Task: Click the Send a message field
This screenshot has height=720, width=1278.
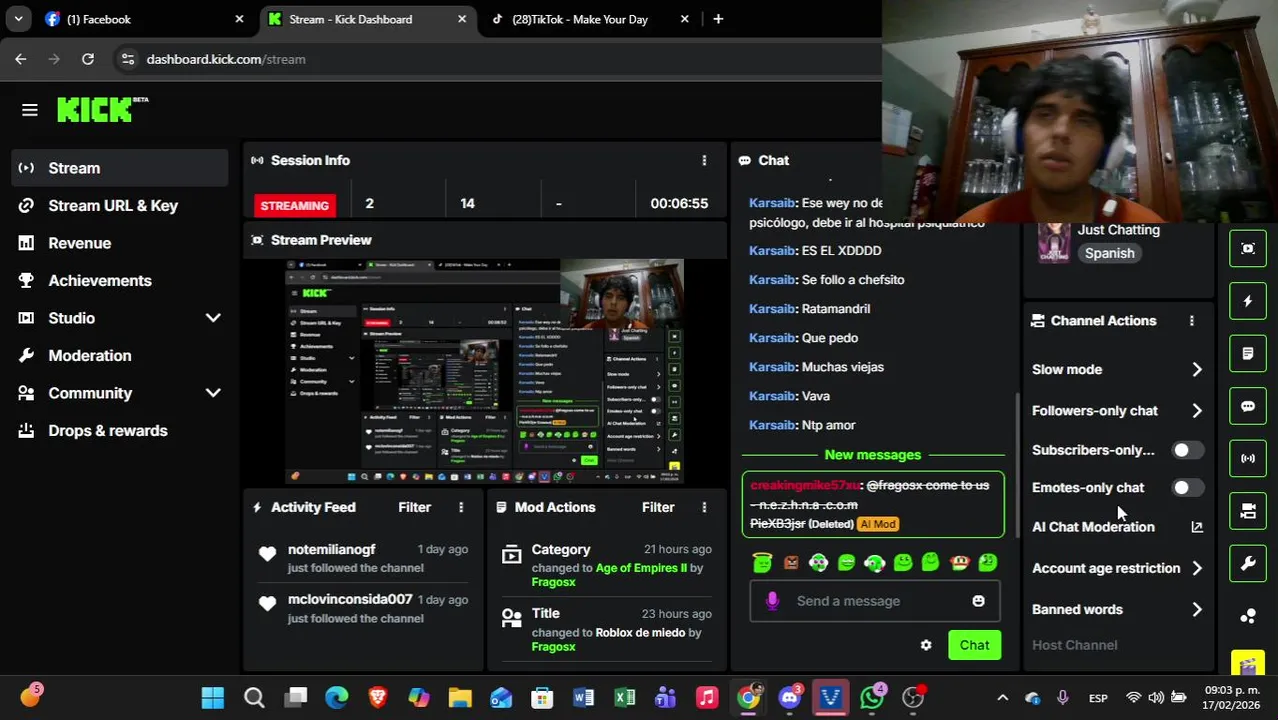Action: pos(875,601)
